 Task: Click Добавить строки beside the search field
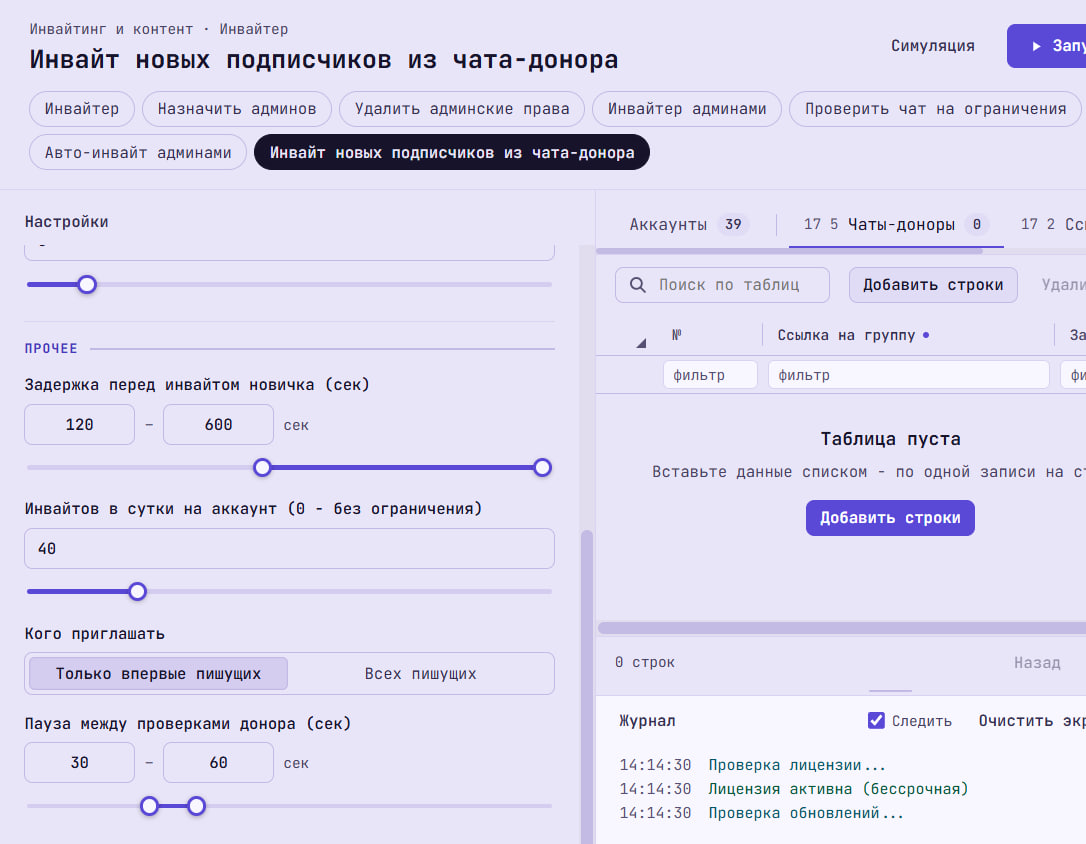tap(933, 285)
